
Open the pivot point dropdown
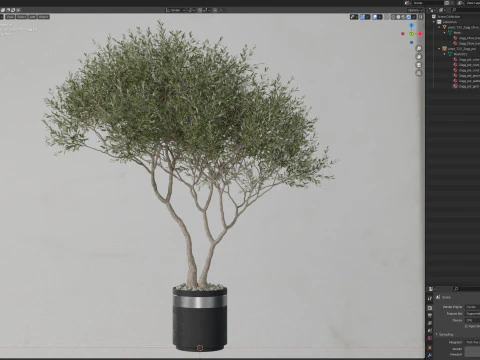click(192, 10)
